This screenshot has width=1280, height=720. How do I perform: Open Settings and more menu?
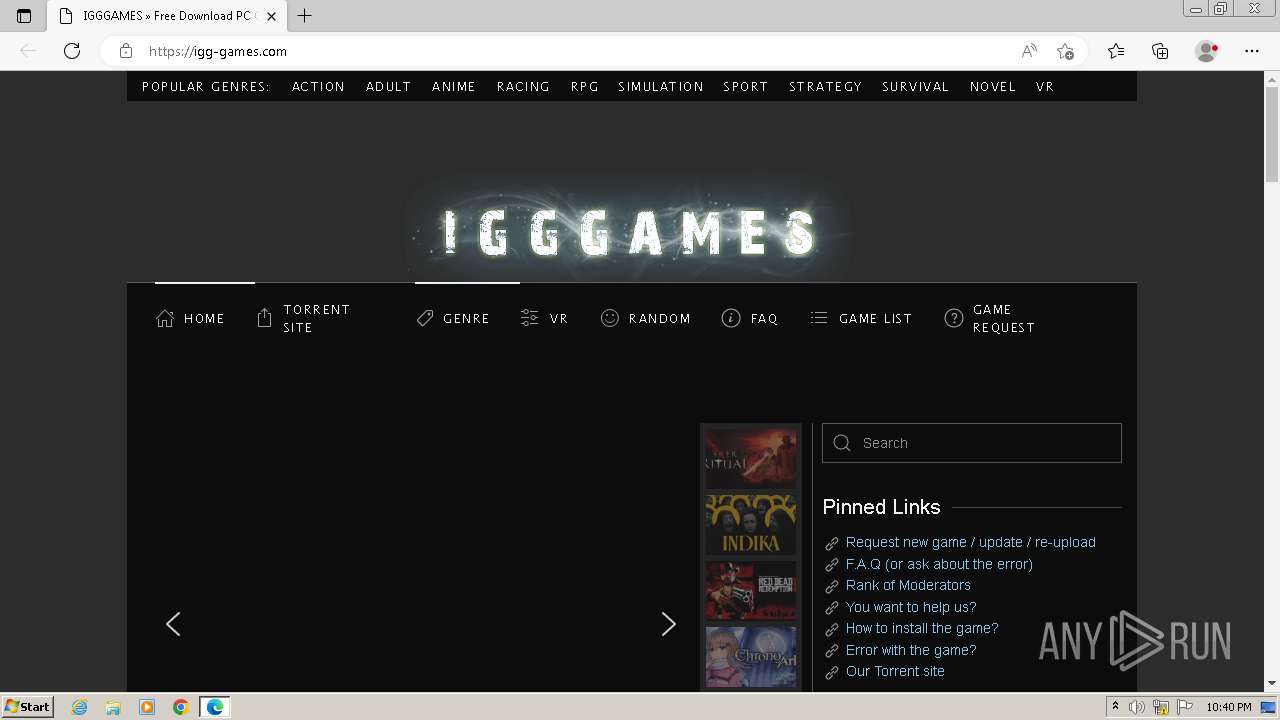[x=1252, y=51]
